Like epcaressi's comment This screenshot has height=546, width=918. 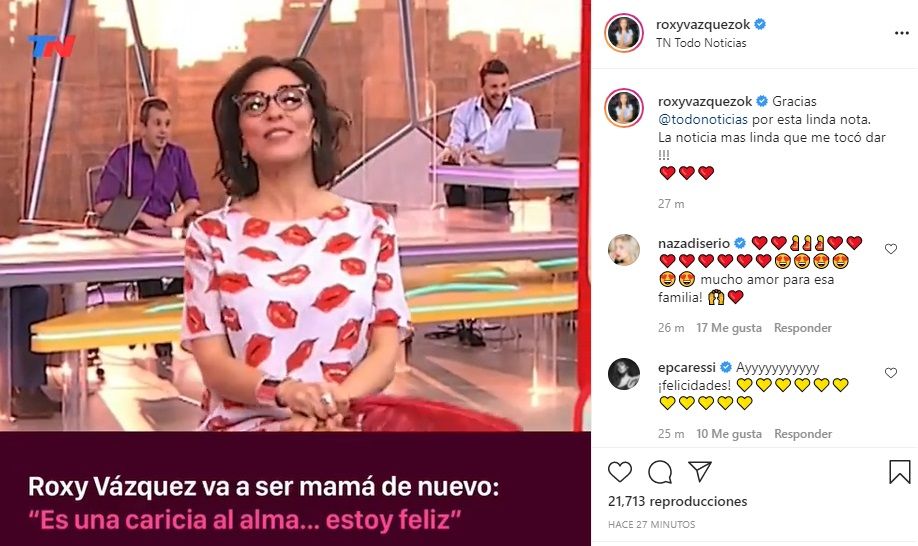pos(890,373)
